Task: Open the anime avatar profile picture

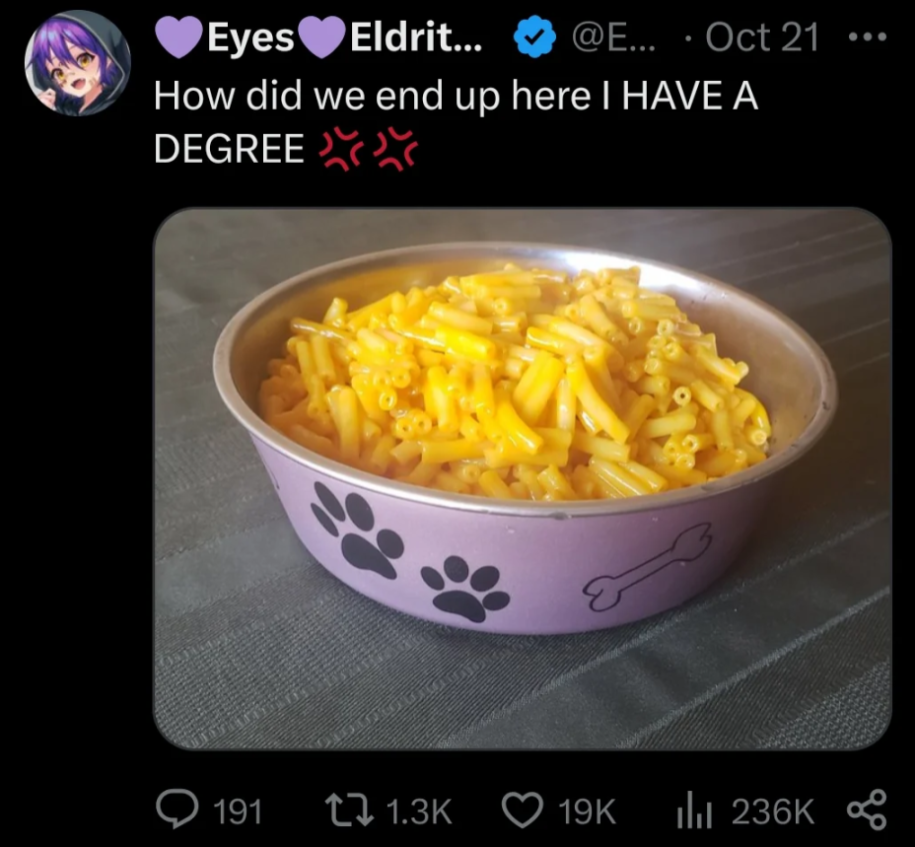Action: (78, 62)
